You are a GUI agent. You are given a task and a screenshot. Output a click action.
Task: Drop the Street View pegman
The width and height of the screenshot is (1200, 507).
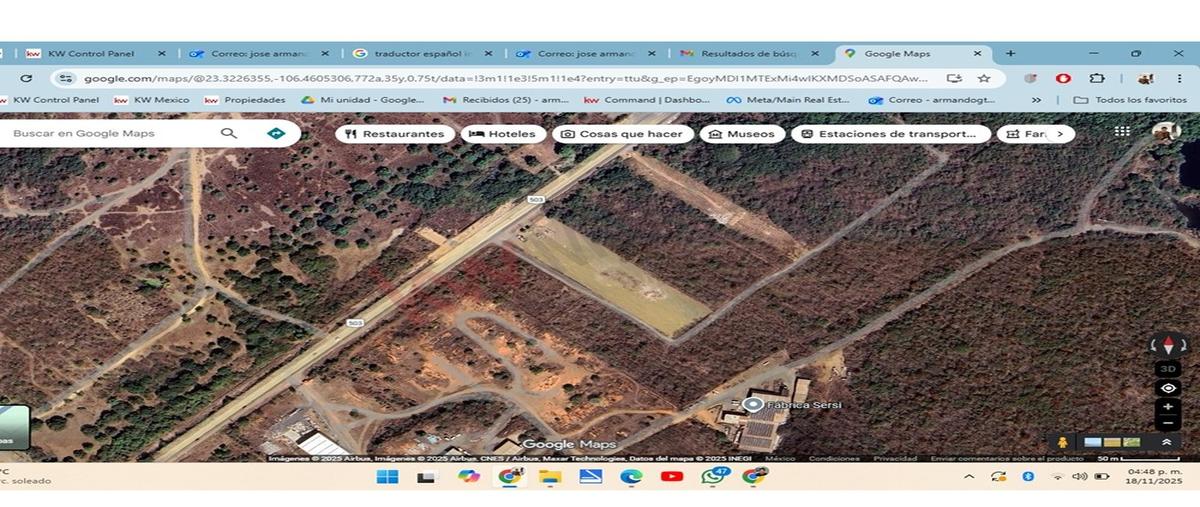tap(1062, 442)
